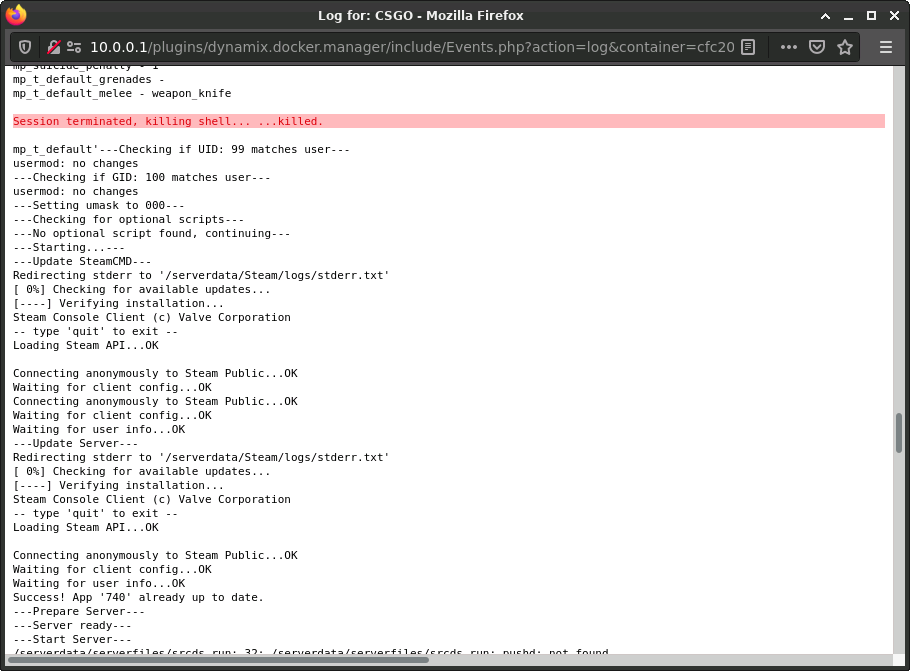Shade window with the up-arrow button

(825, 16)
